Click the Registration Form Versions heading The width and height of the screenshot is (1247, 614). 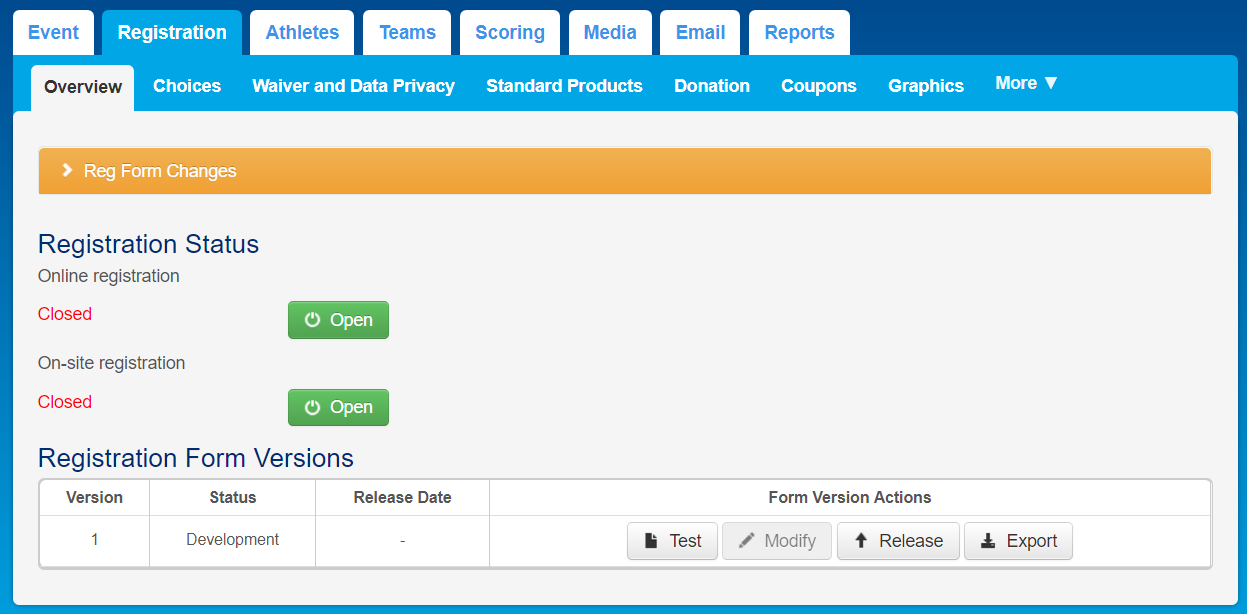click(x=196, y=458)
